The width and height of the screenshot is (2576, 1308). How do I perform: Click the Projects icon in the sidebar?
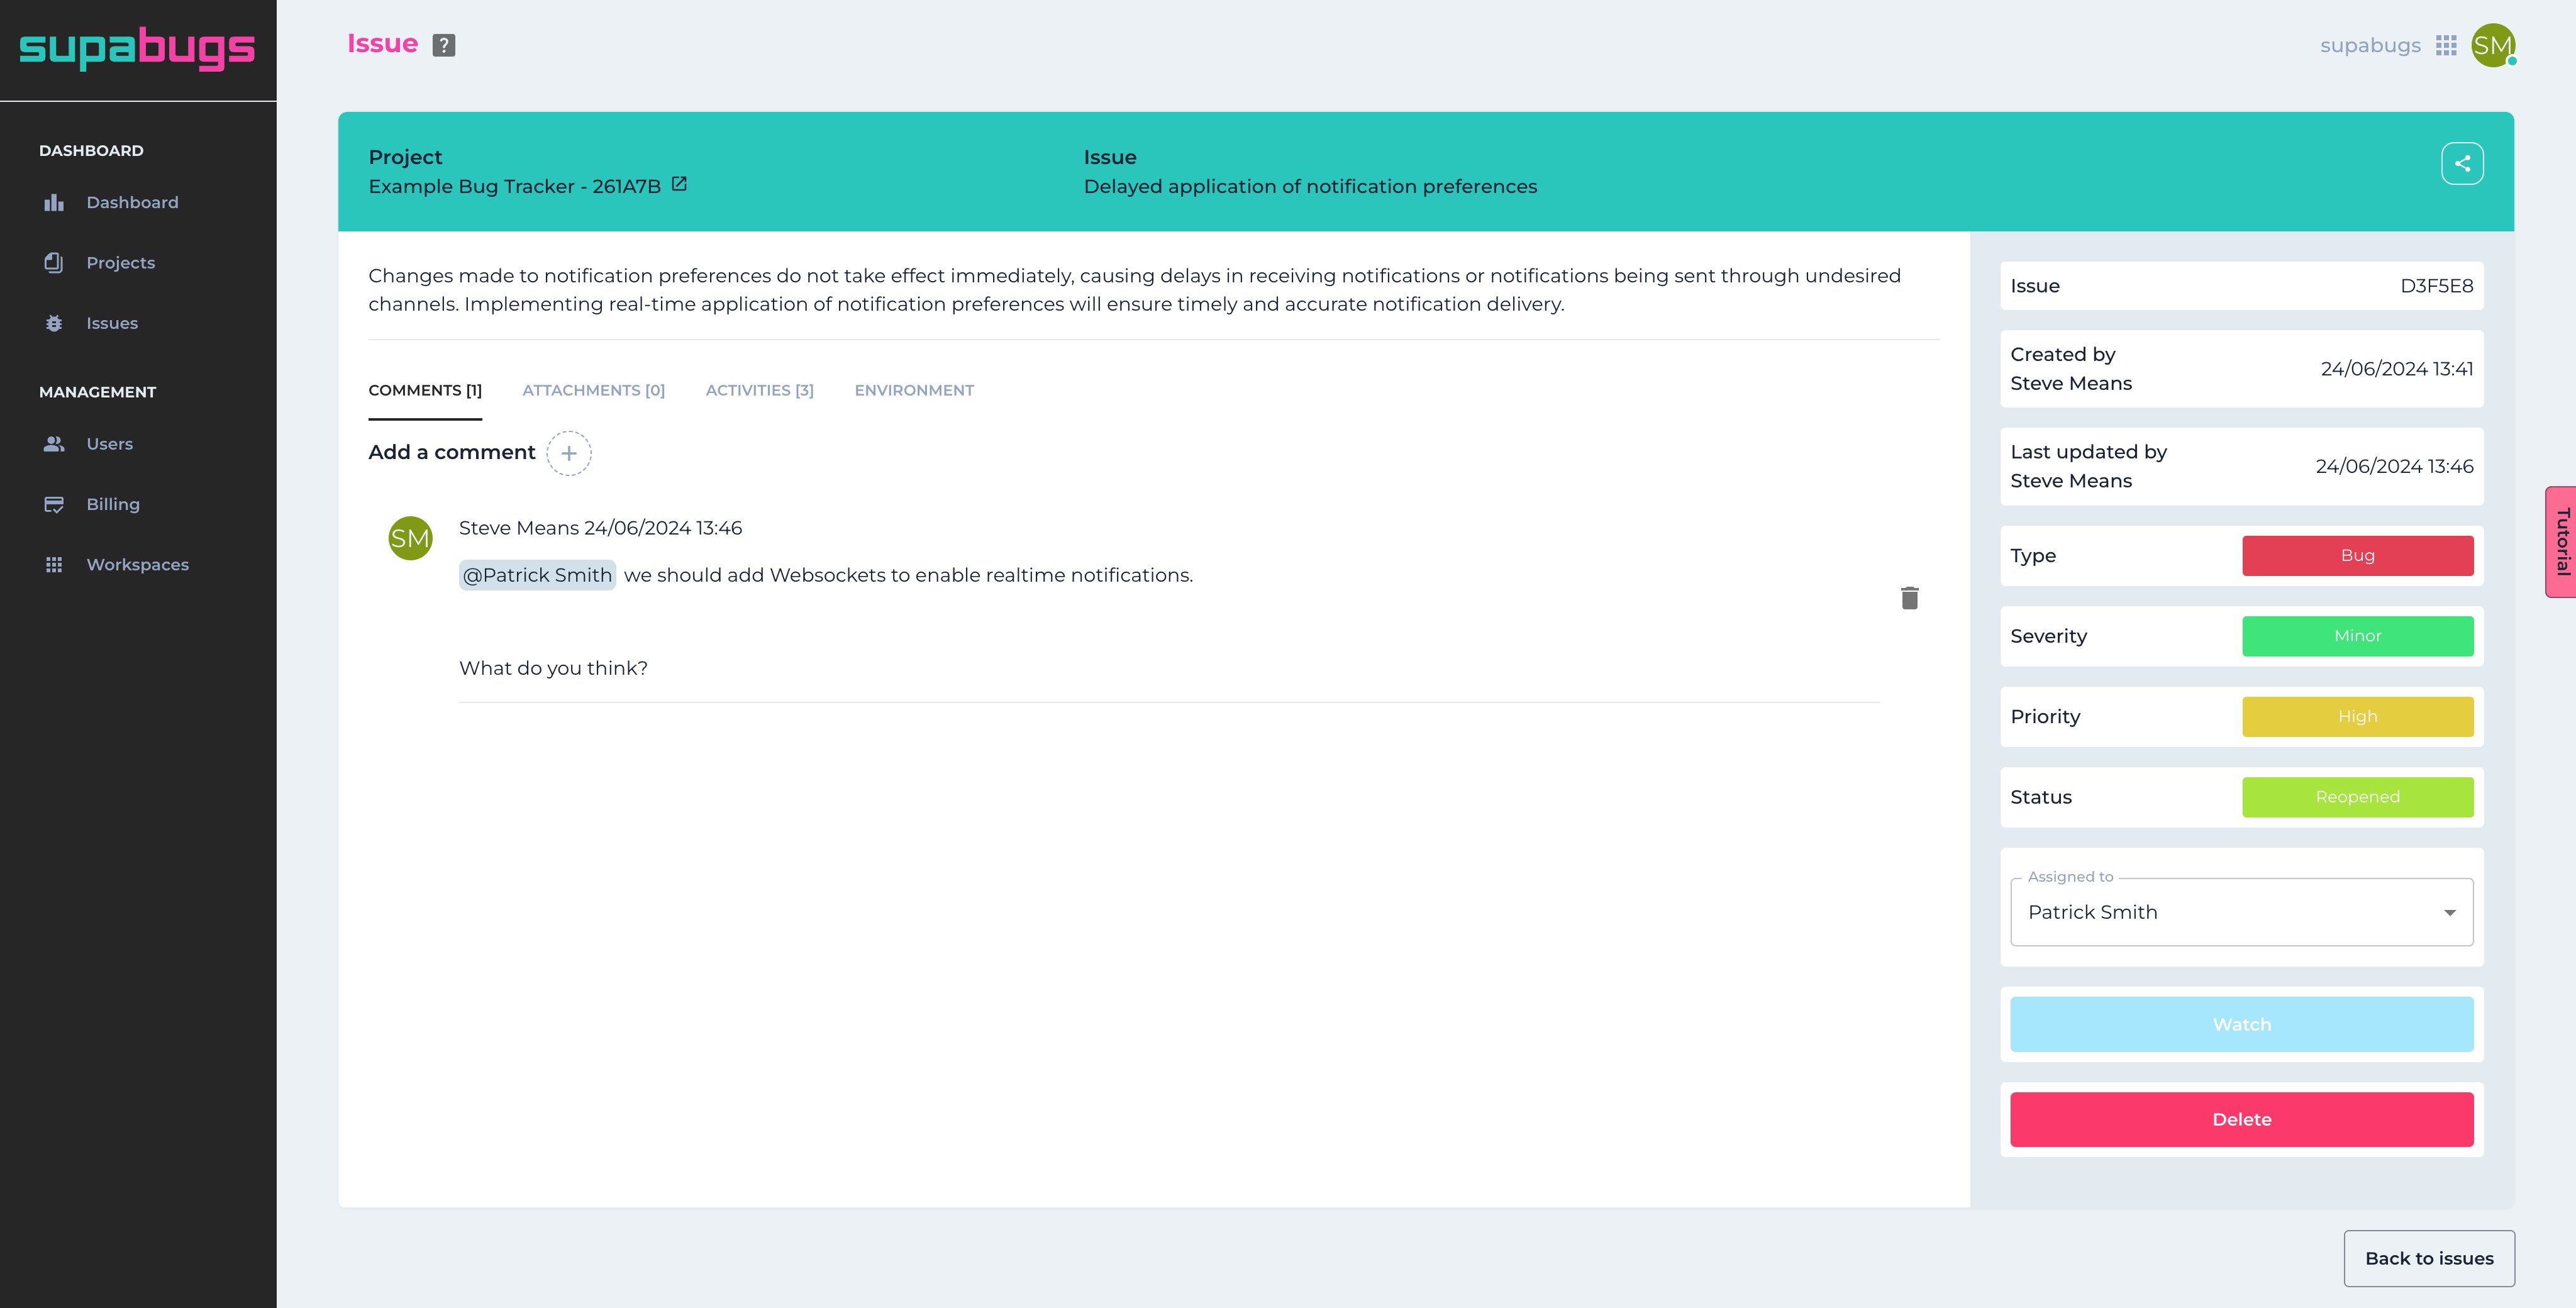[54, 263]
